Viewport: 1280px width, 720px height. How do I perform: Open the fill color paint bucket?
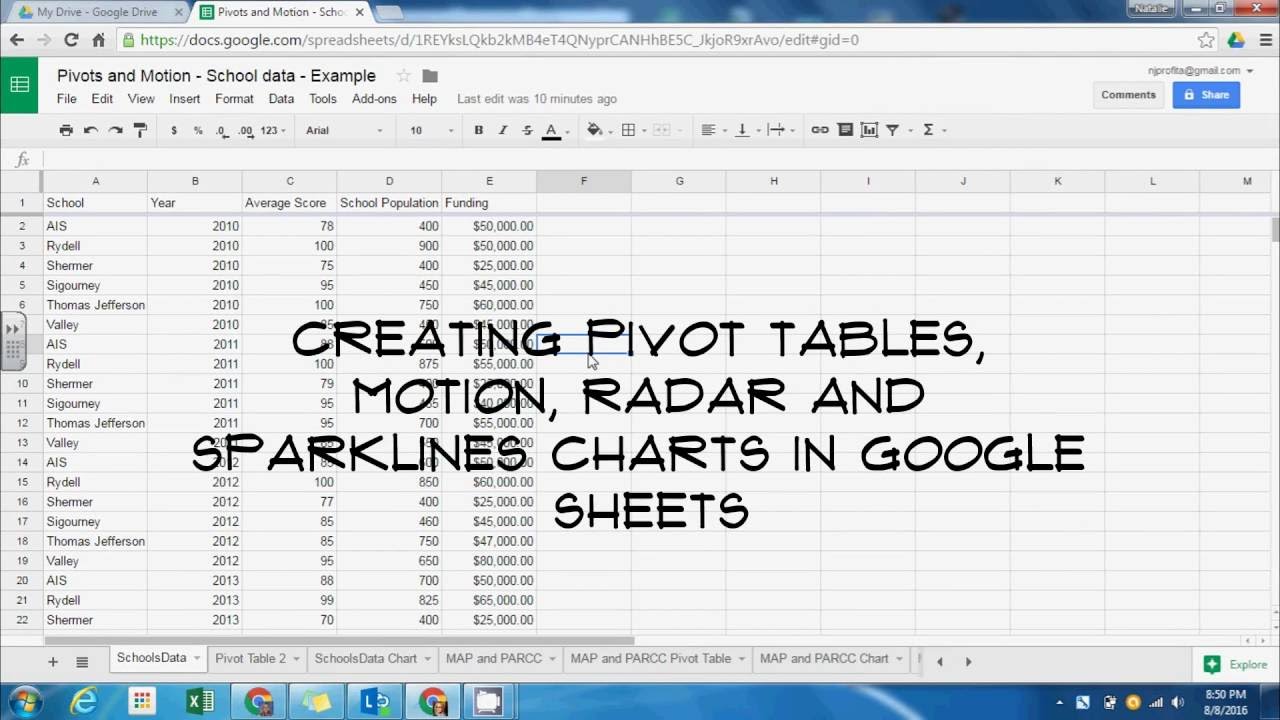[x=595, y=130]
